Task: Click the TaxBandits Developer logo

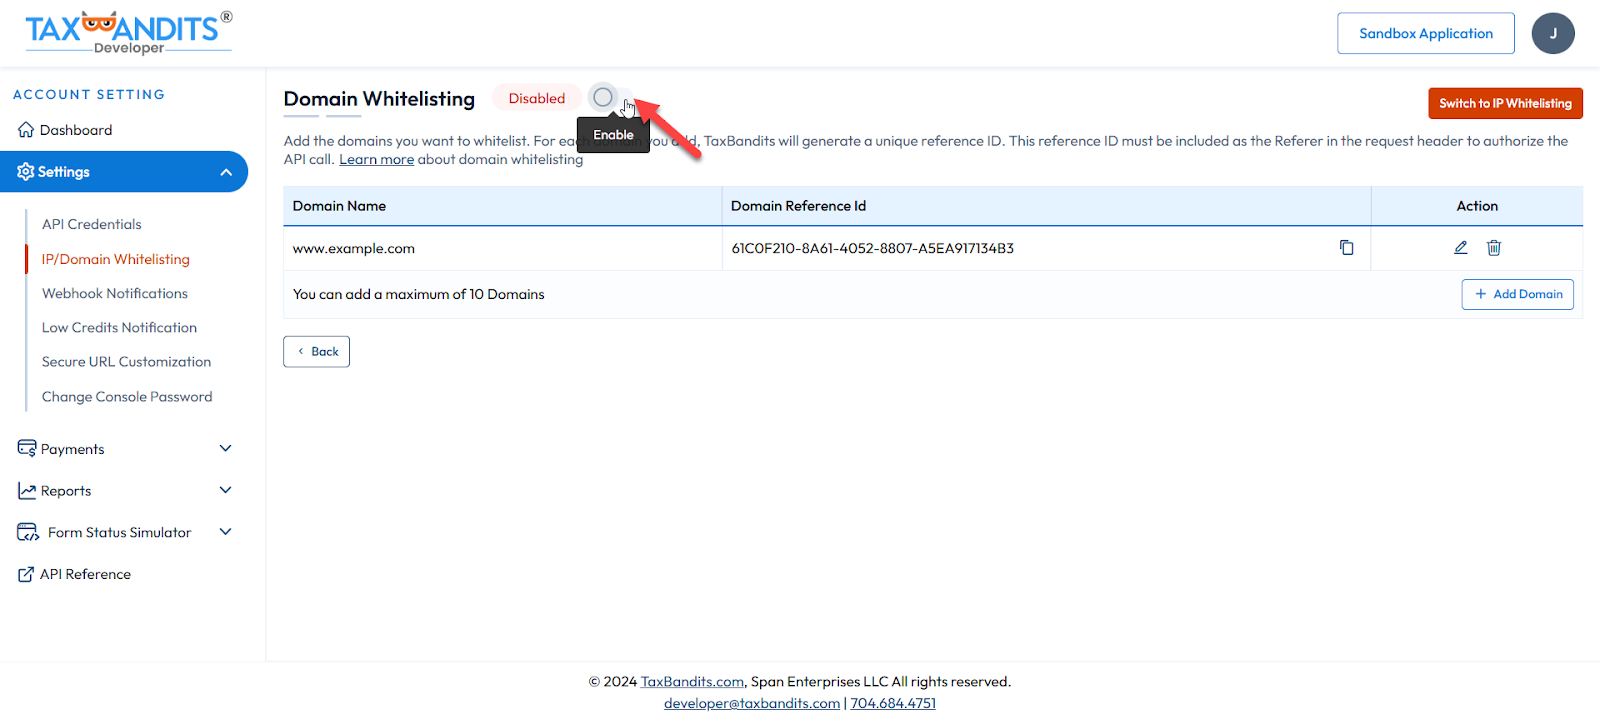Action: [128, 32]
